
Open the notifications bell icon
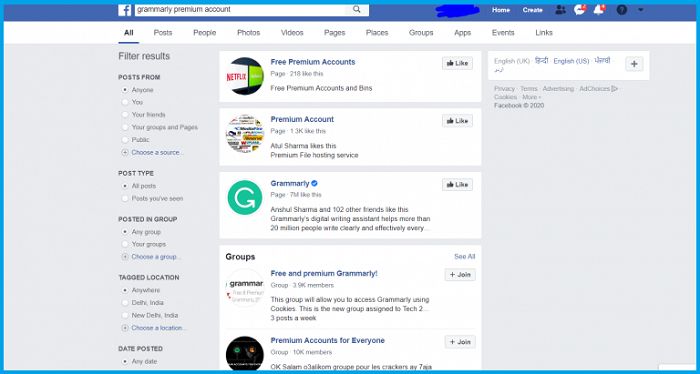(599, 10)
